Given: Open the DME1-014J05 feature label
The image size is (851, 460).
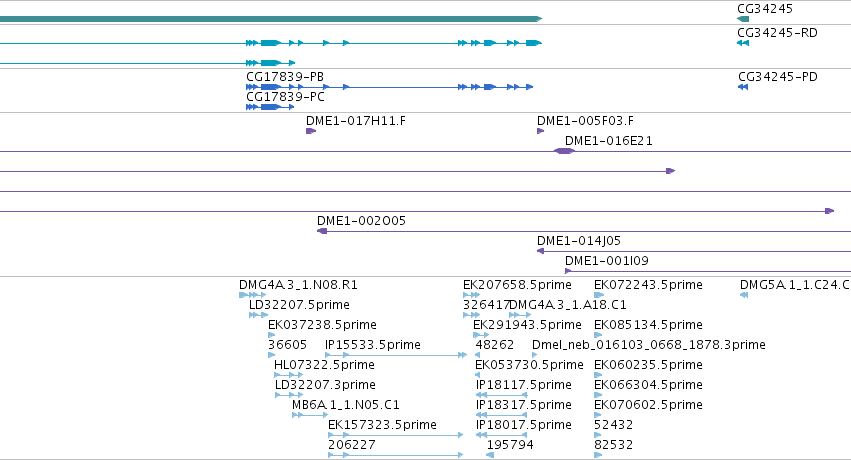Looking at the screenshot, I should pyautogui.click(x=579, y=241).
